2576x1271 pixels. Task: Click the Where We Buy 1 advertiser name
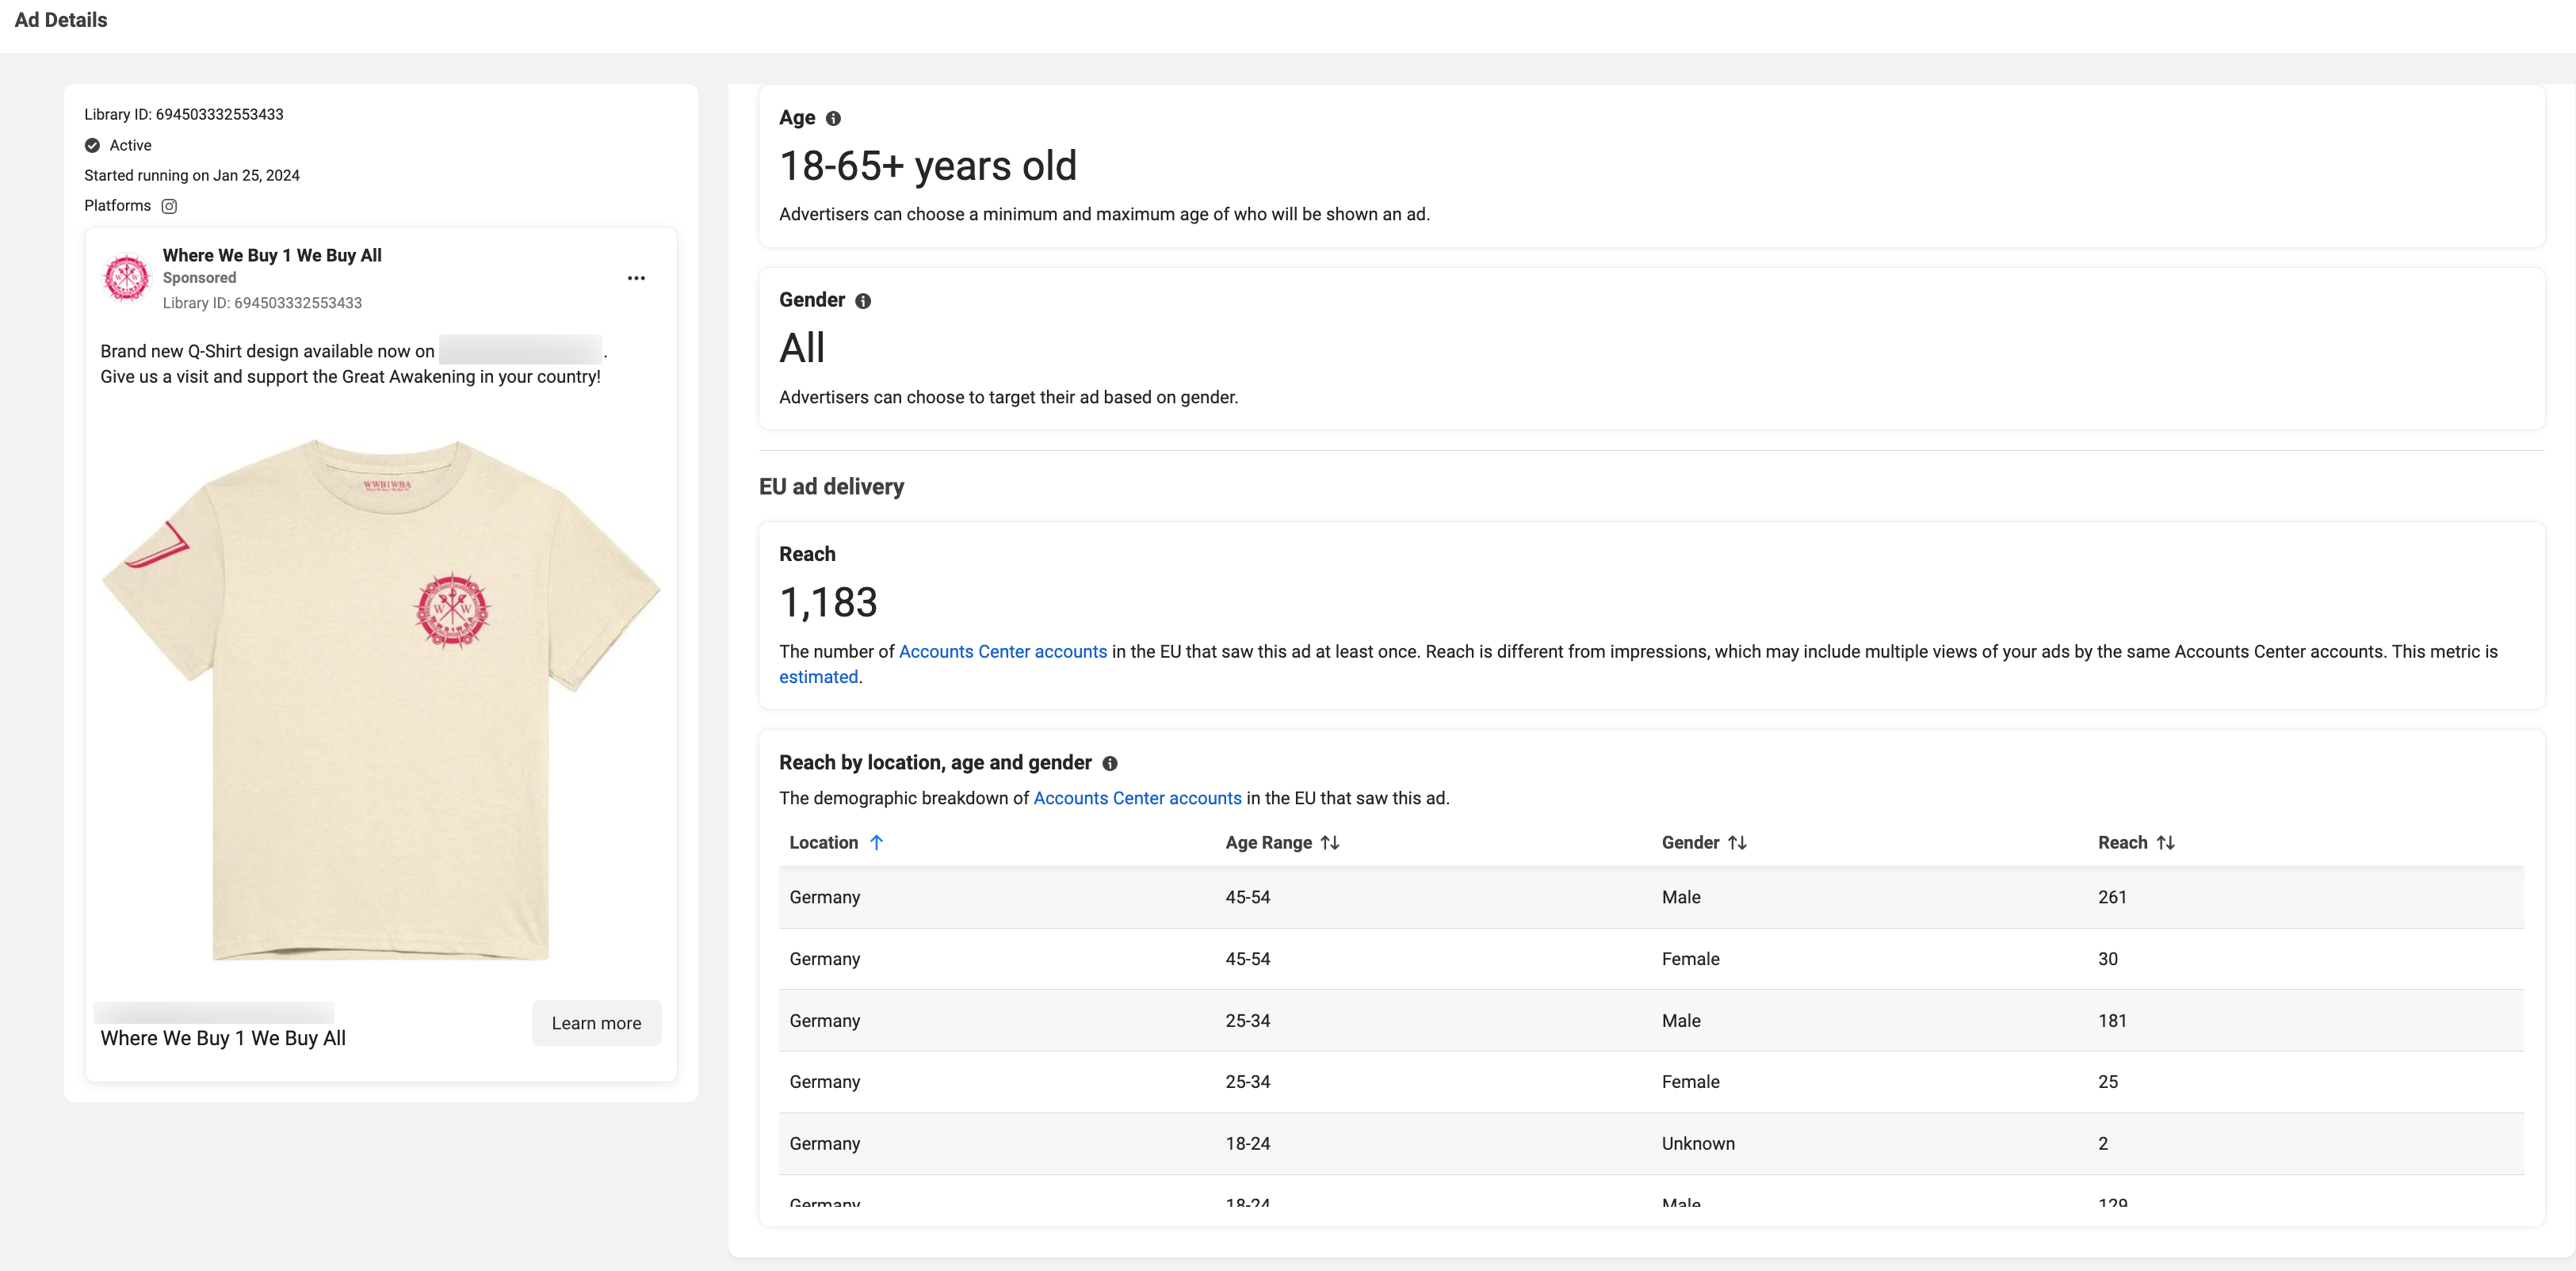coord(272,255)
